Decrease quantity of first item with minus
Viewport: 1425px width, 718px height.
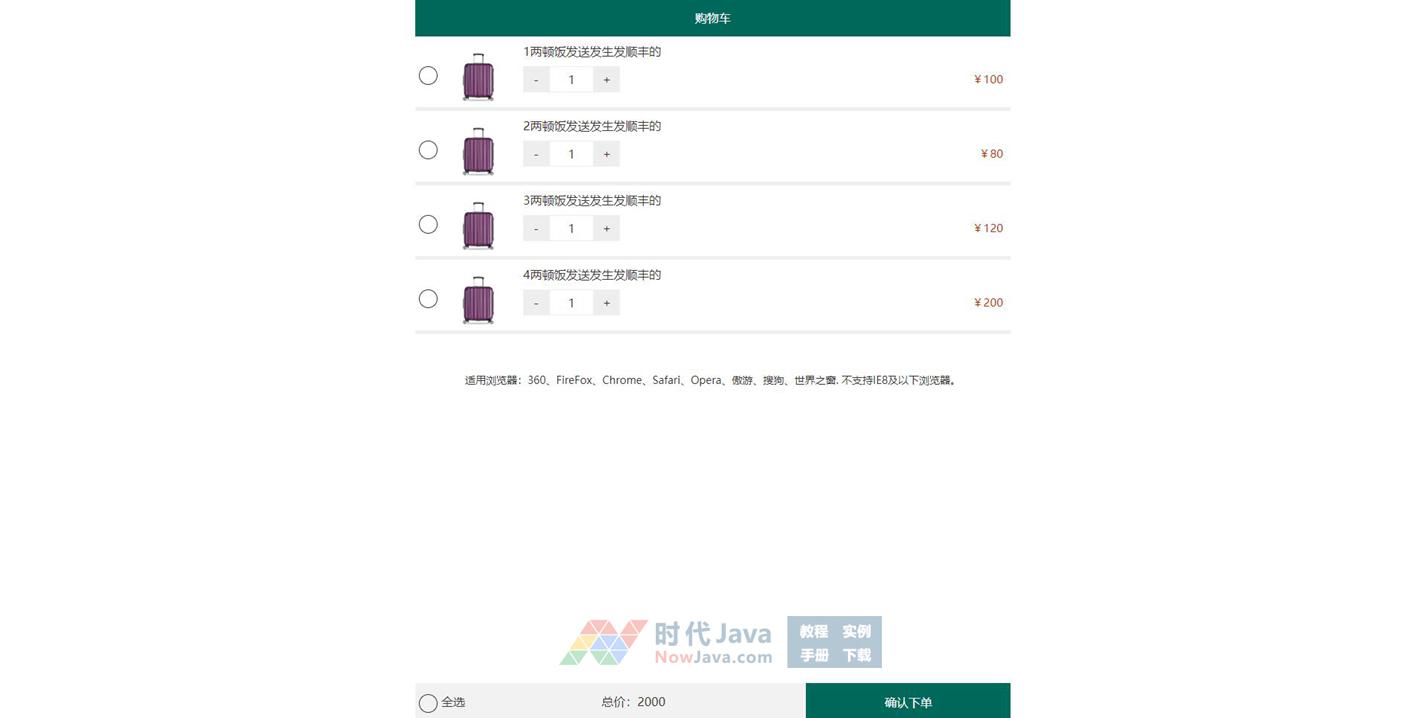(x=536, y=79)
